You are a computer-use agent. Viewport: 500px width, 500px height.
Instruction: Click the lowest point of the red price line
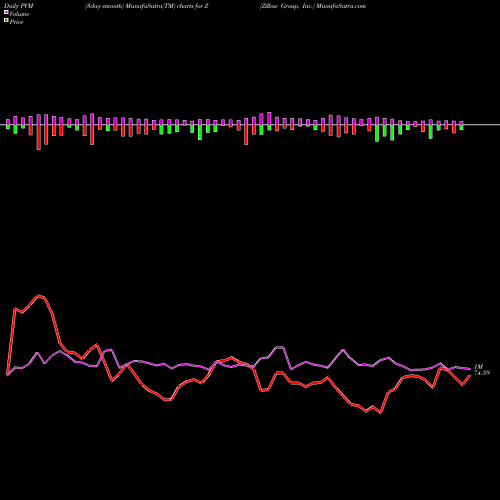381,413
